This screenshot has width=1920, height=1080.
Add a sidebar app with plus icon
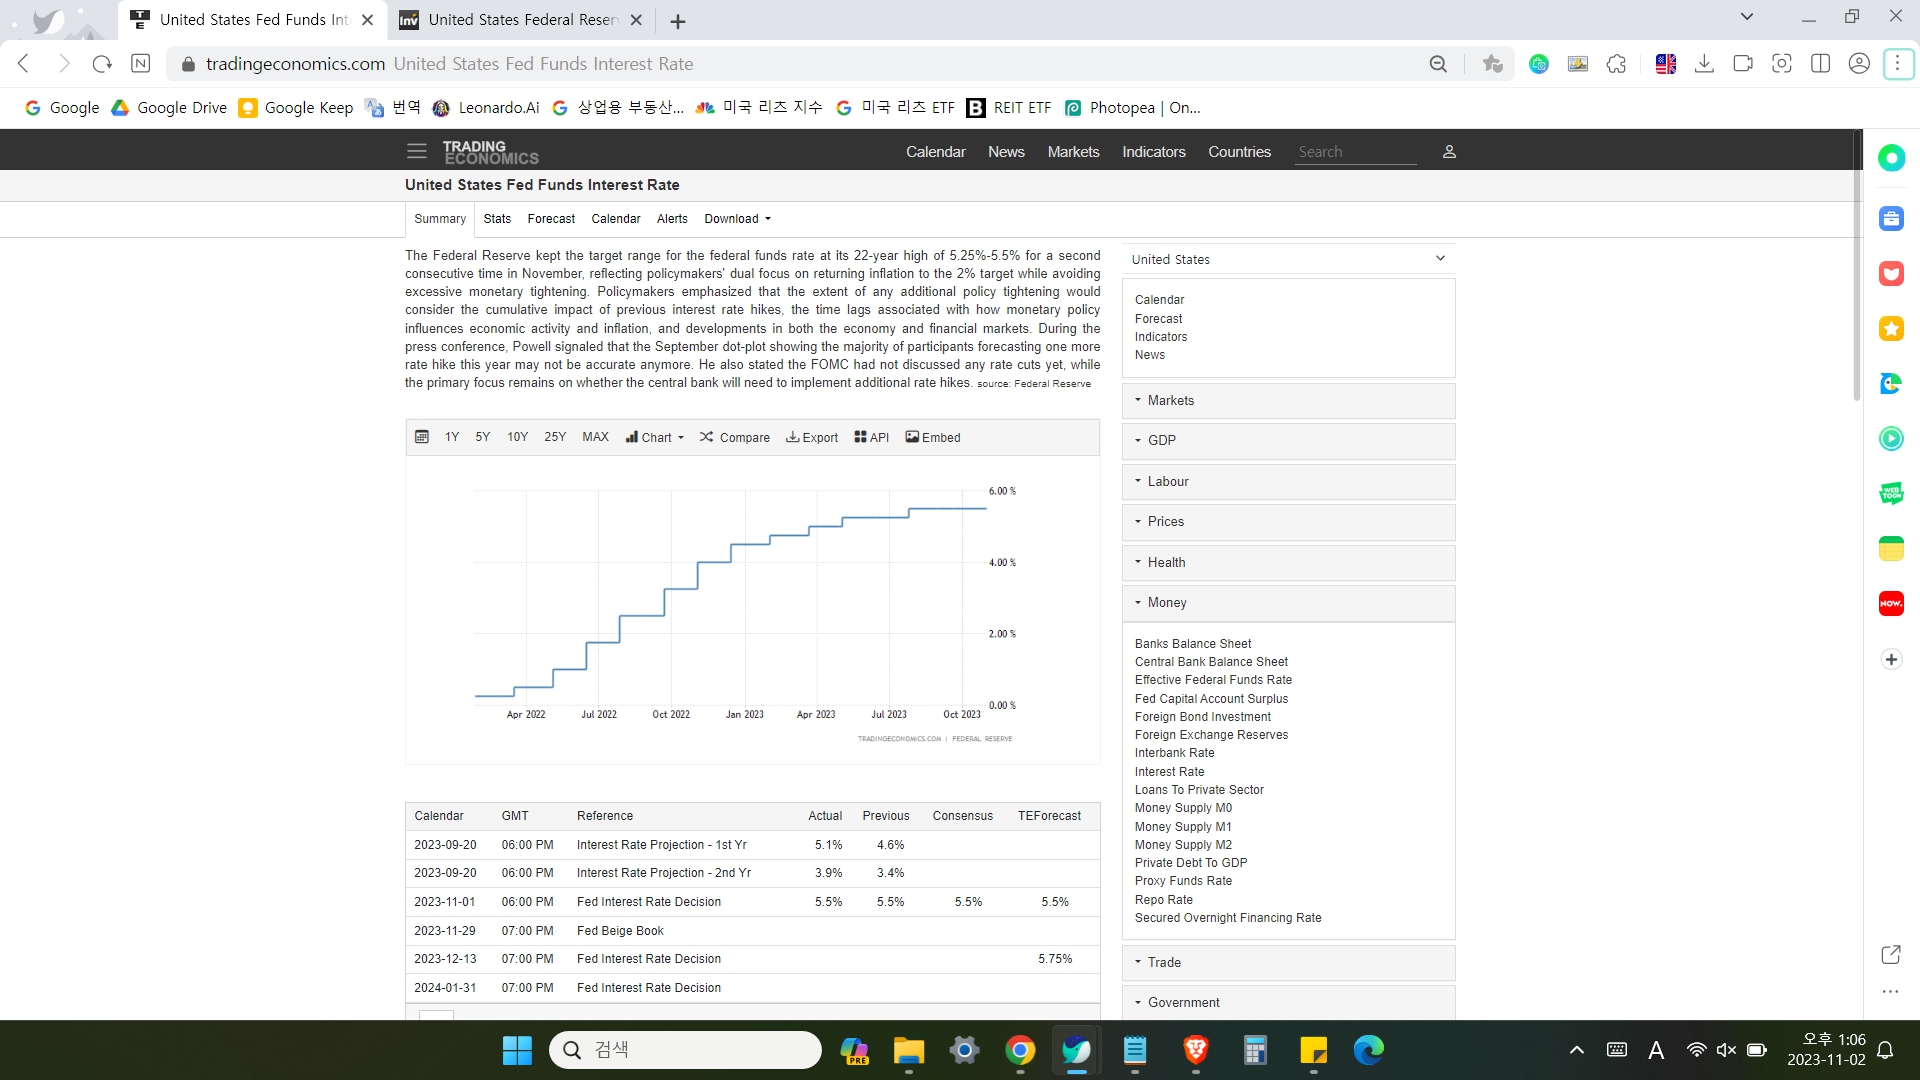pyautogui.click(x=1891, y=659)
